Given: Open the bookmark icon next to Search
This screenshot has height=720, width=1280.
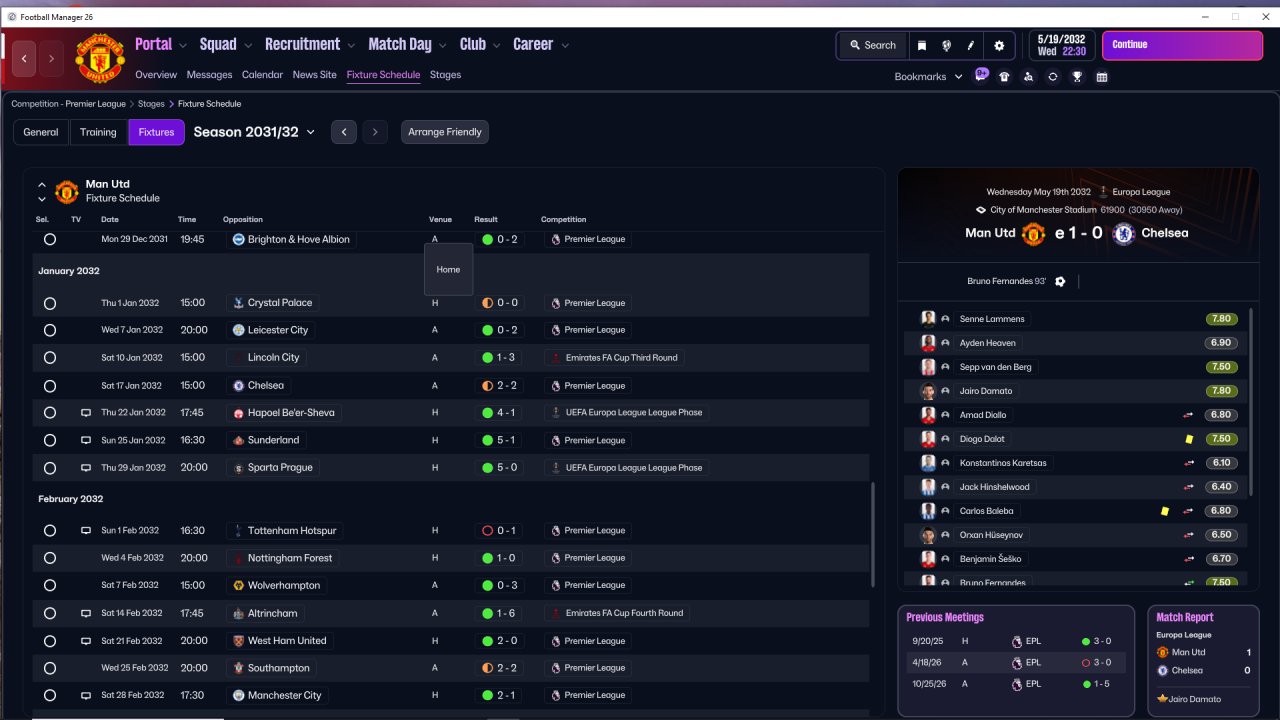Looking at the screenshot, I should tap(921, 45).
